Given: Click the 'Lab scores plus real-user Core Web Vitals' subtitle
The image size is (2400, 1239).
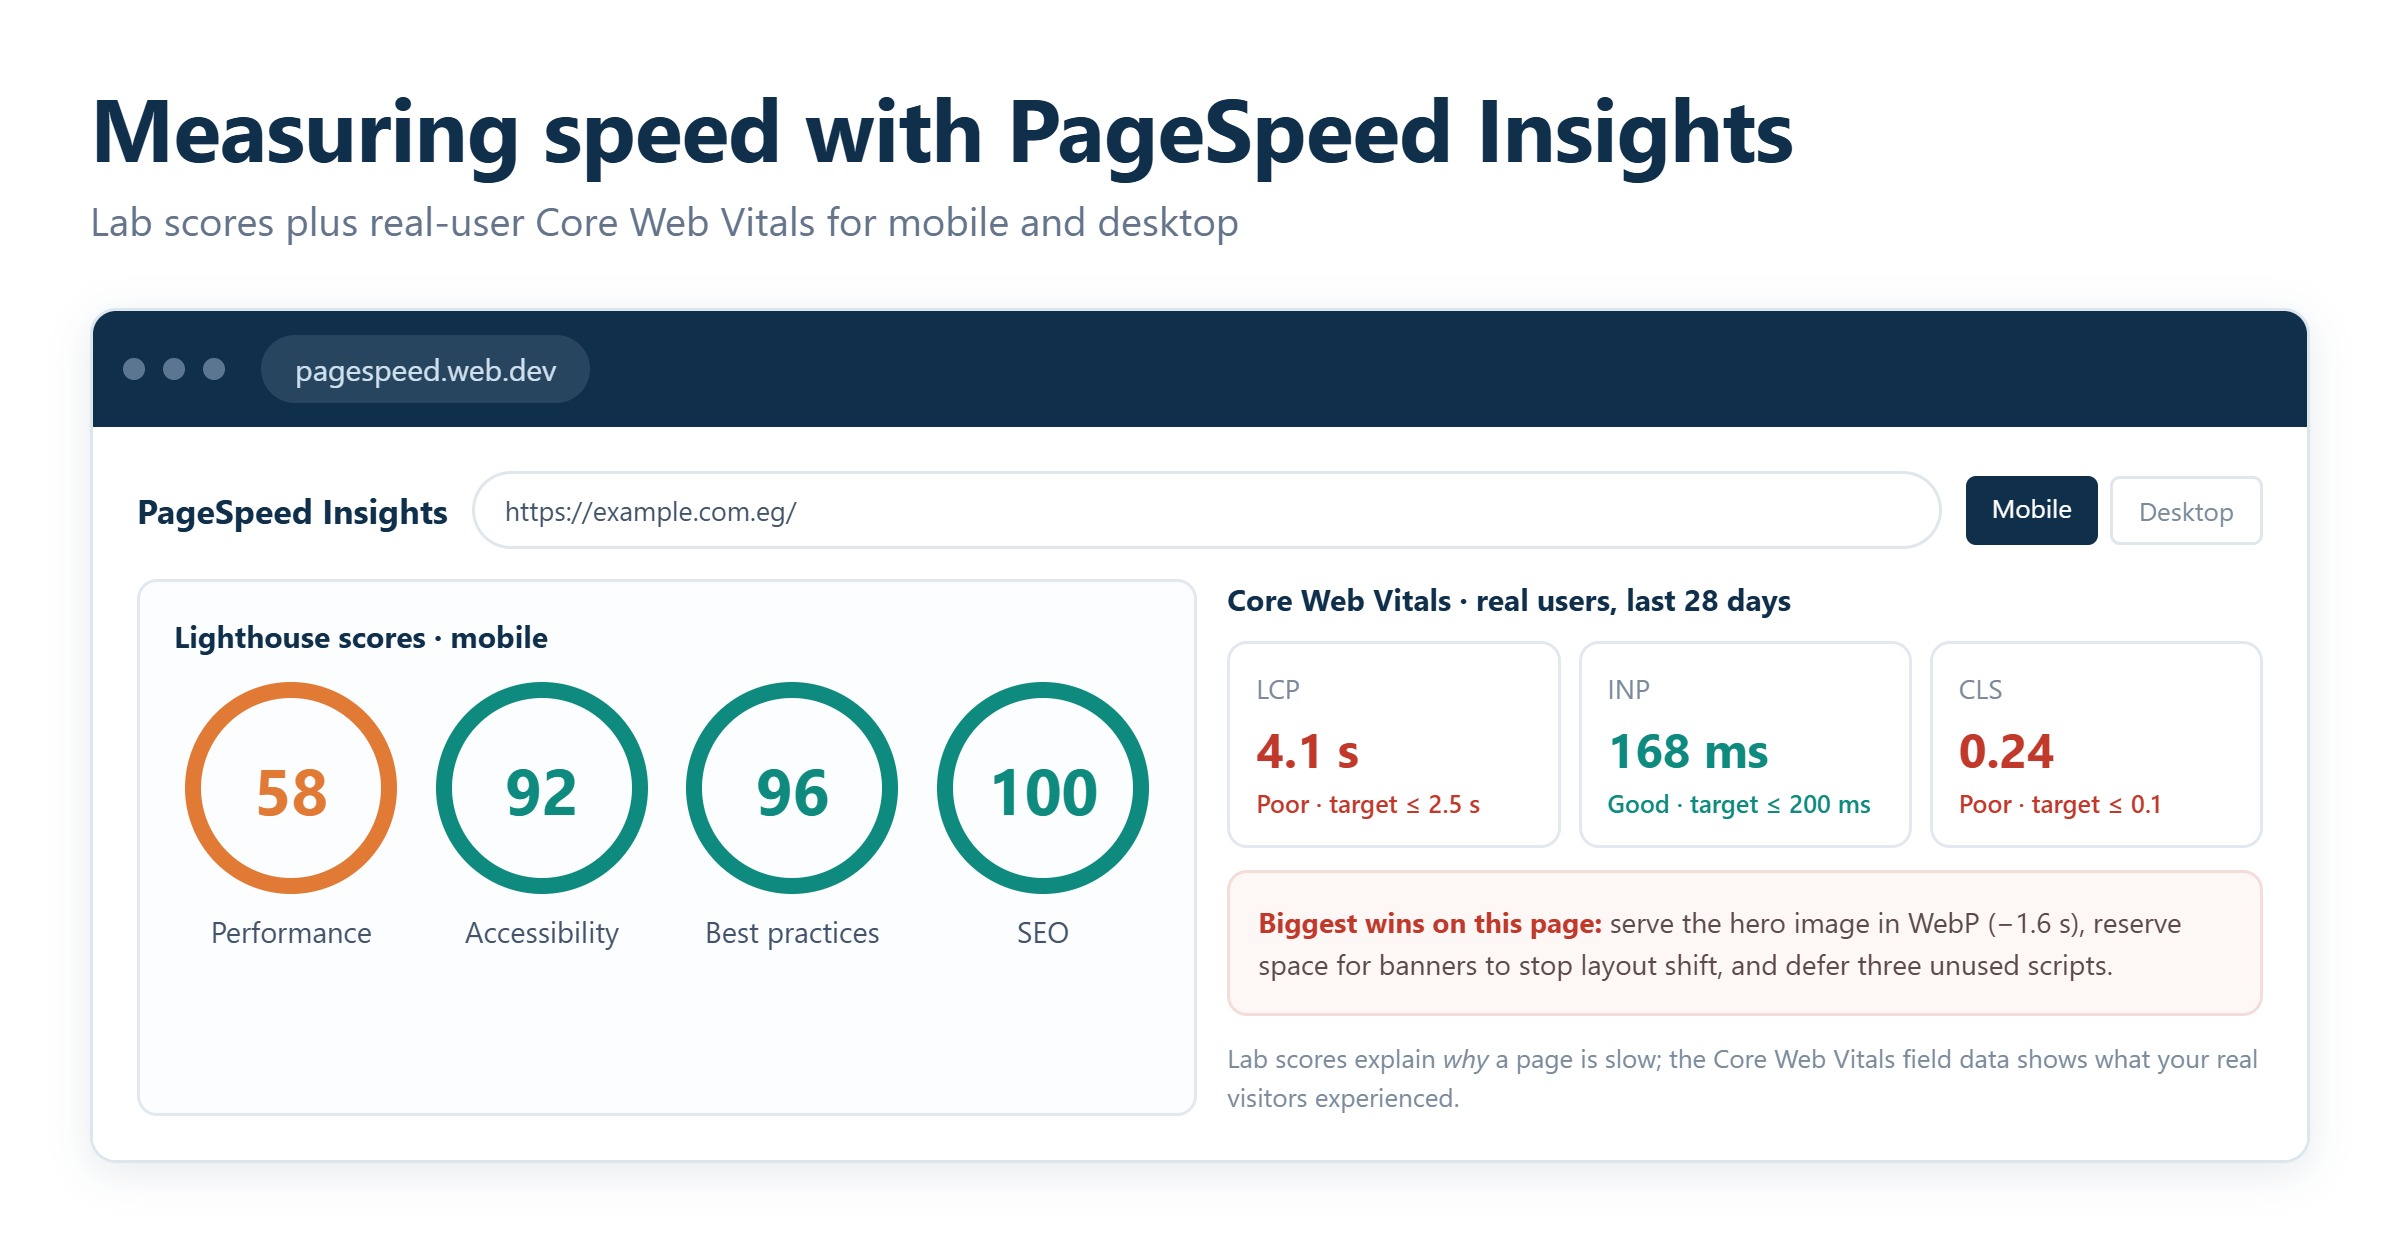Looking at the screenshot, I should (664, 222).
